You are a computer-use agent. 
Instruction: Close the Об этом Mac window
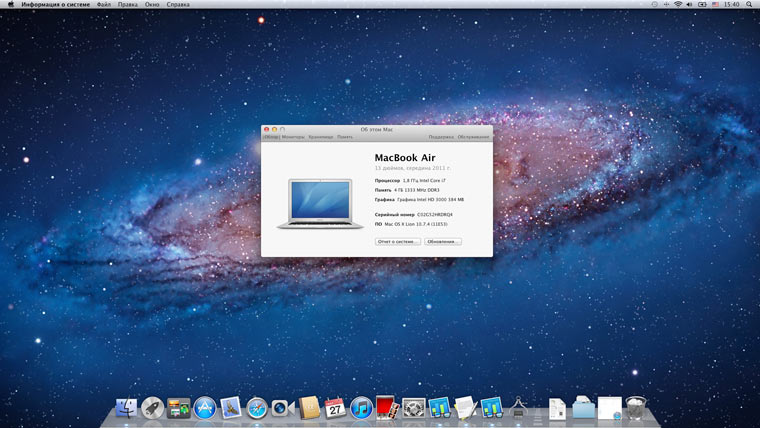(x=266, y=129)
